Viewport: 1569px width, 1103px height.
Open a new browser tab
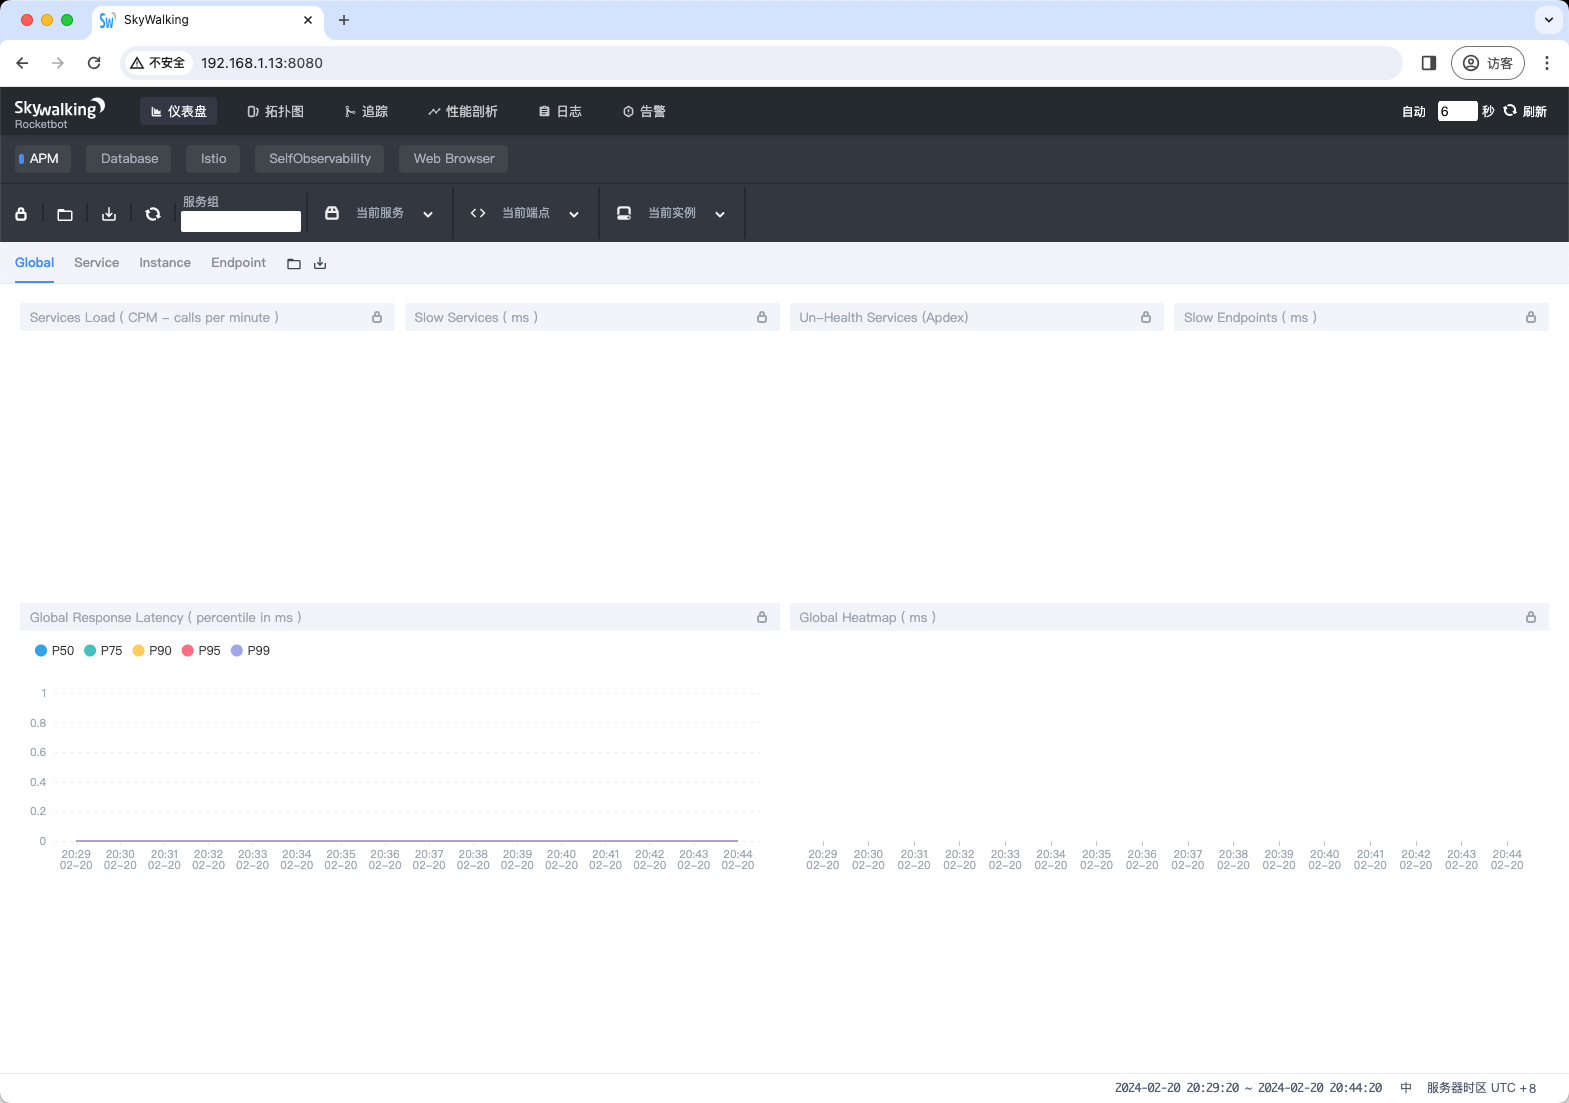coord(344,20)
